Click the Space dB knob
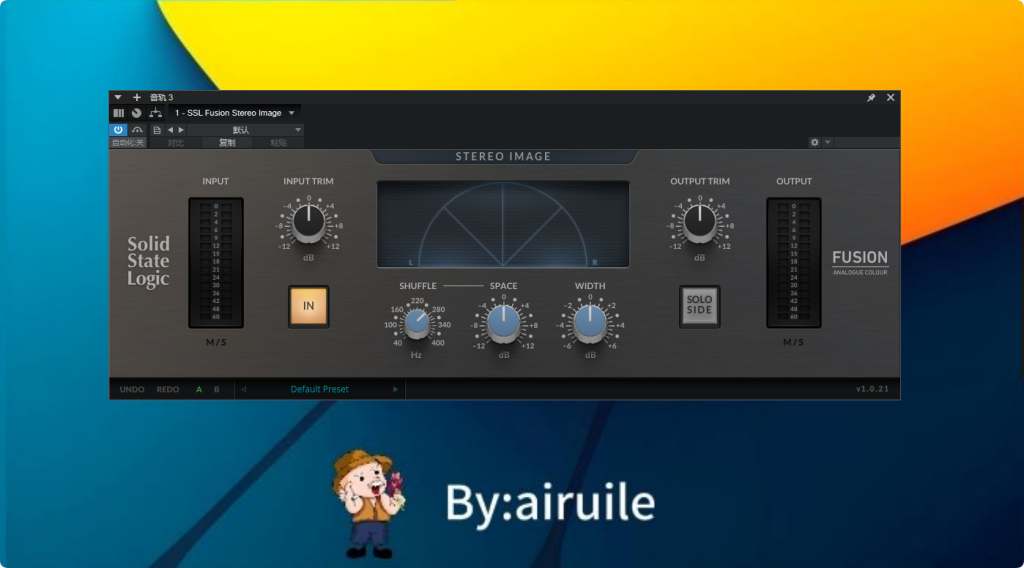This screenshot has height=568, width=1024. click(x=504, y=323)
